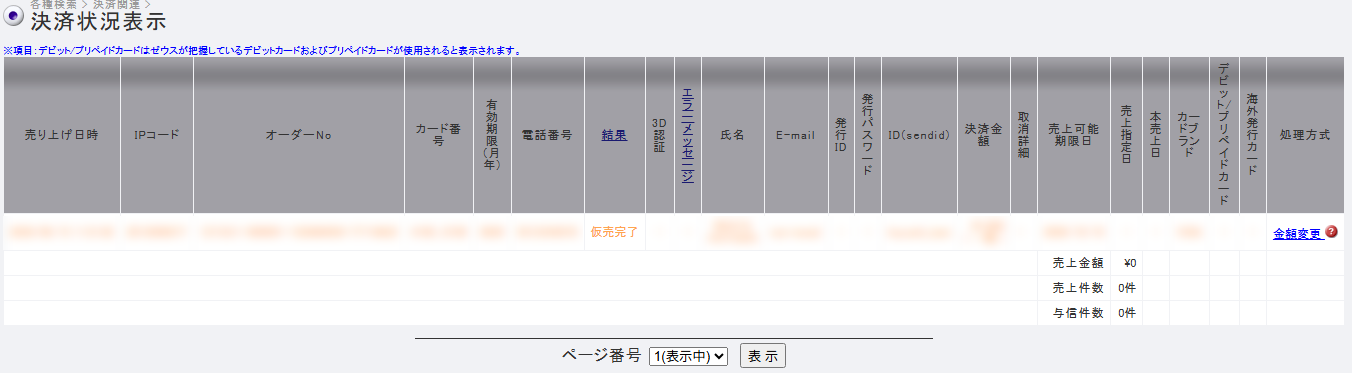
Task: Click the 売上指定日 column header
Action: (1127, 135)
